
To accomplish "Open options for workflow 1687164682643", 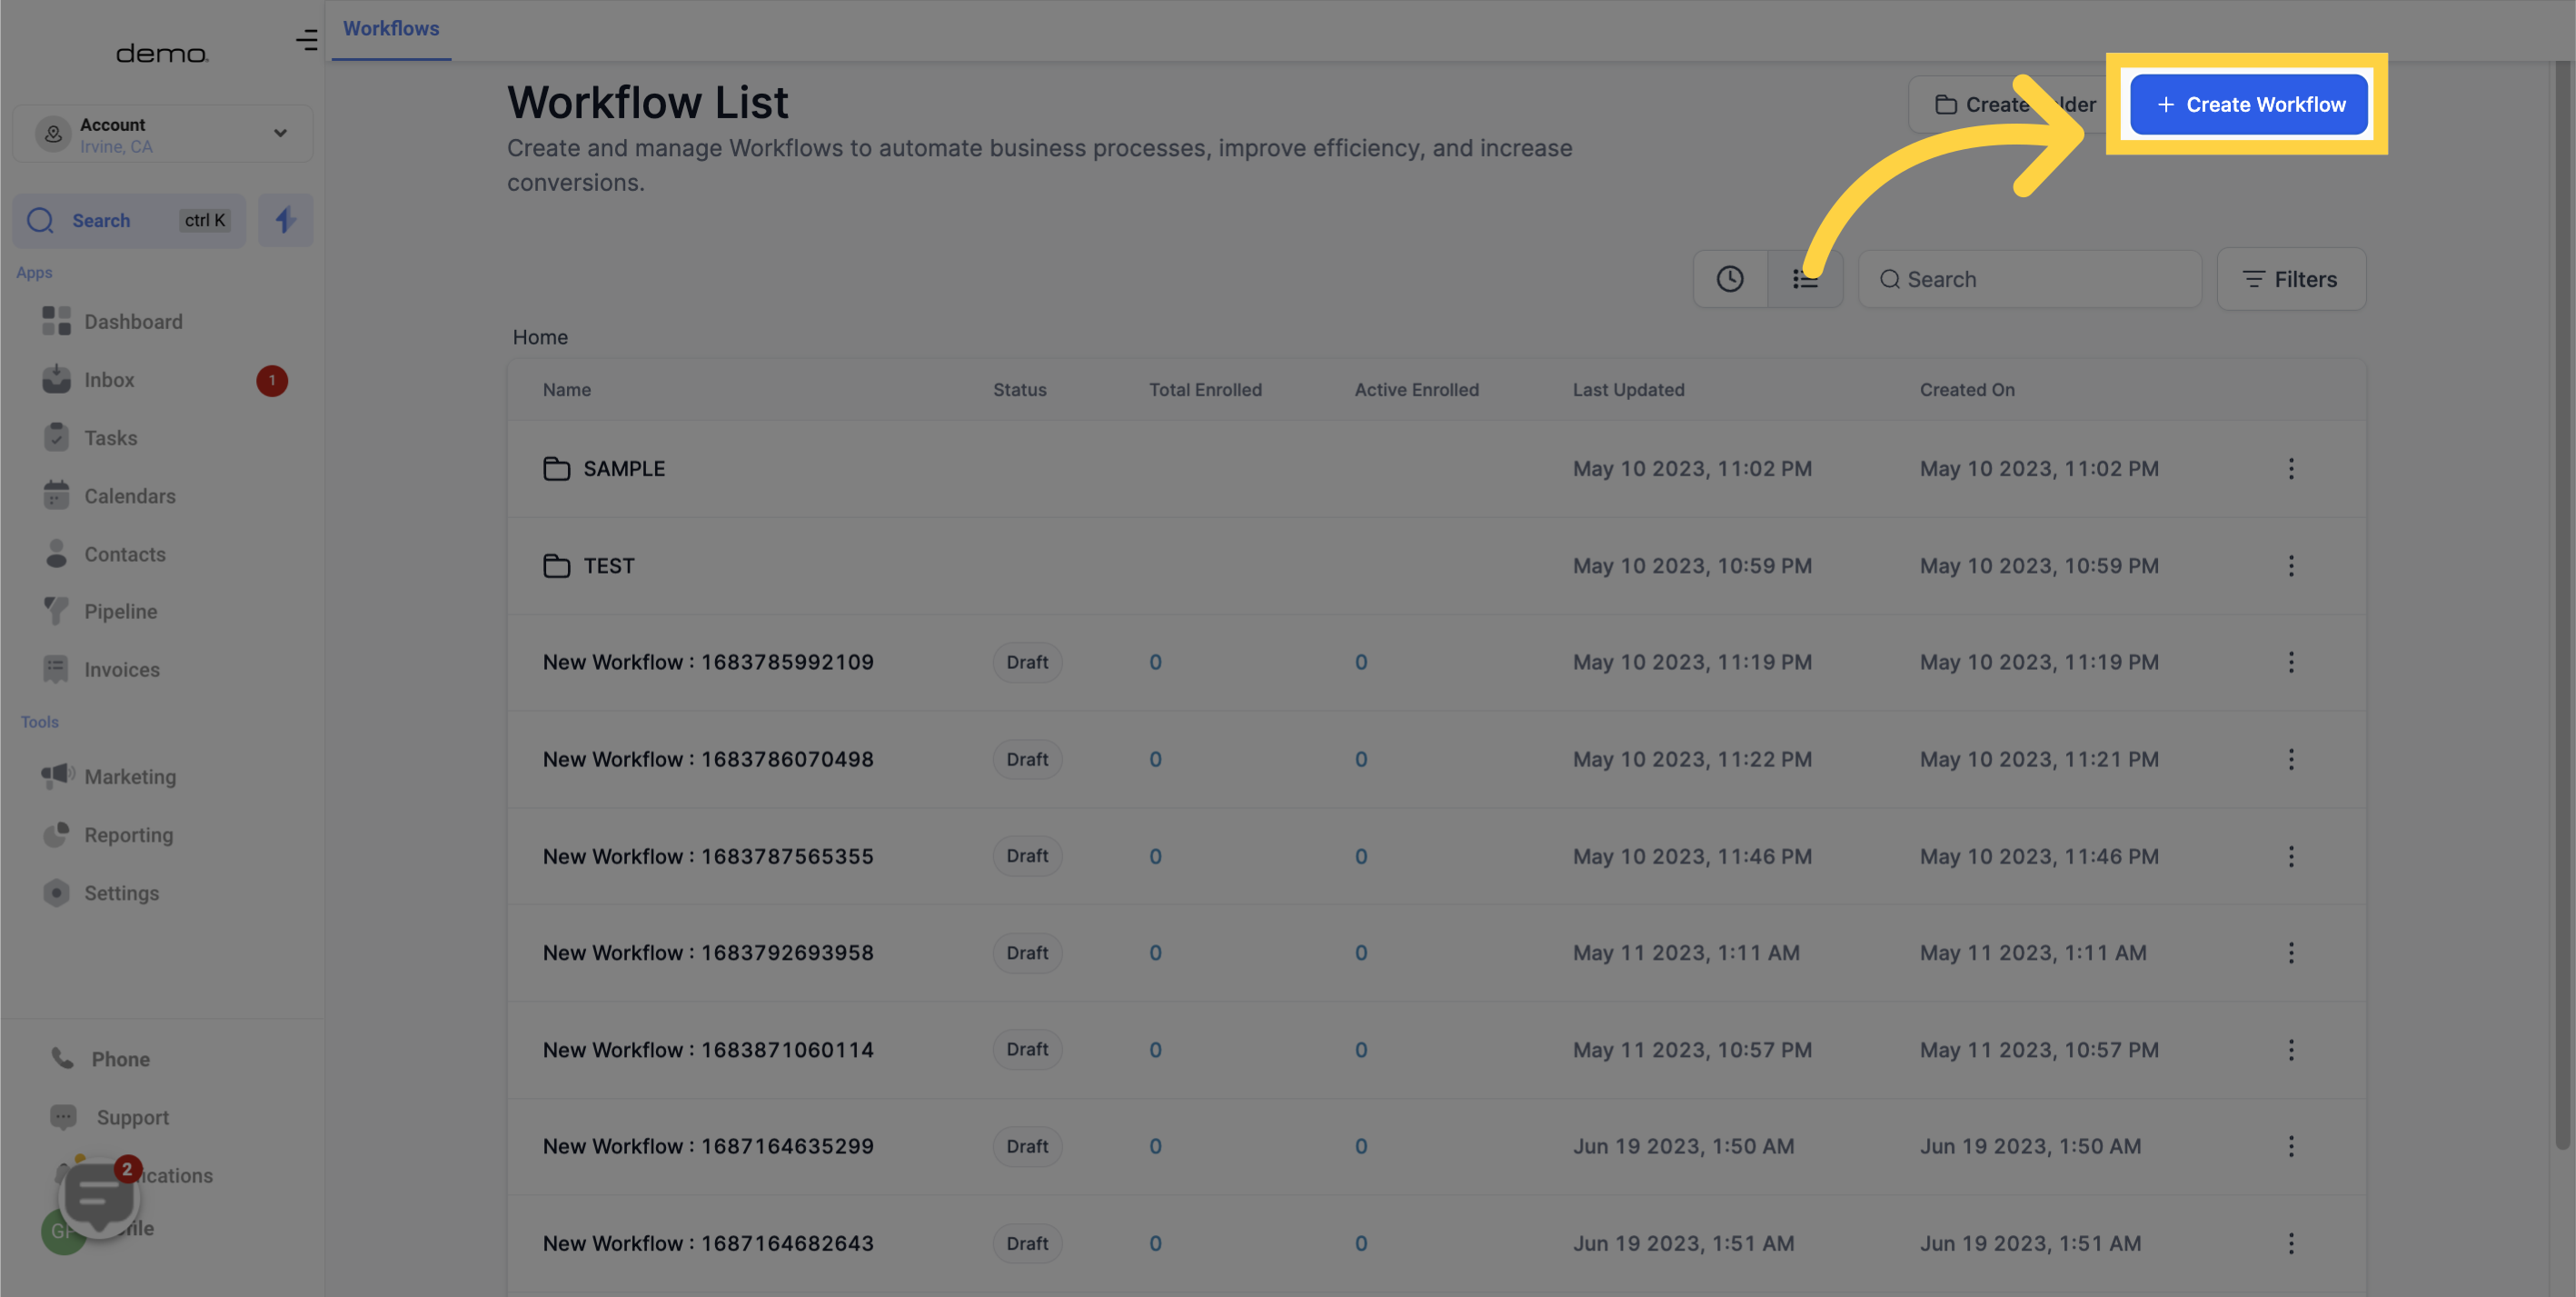I will coord(2291,1243).
